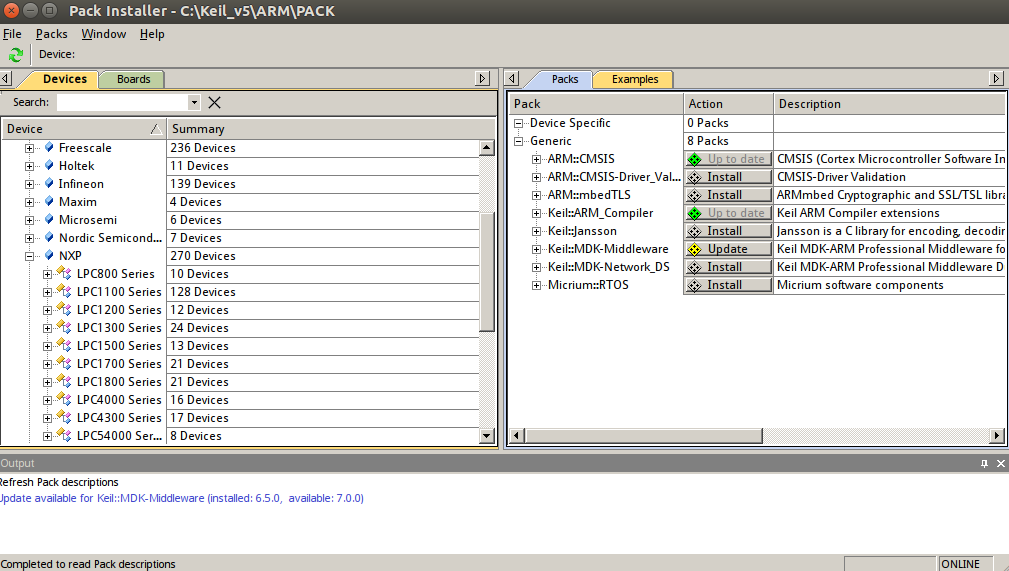The height and width of the screenshot is (571, 1009).
Task: Install the Keil::MDK-Network_DS pack
Action: 728,267
